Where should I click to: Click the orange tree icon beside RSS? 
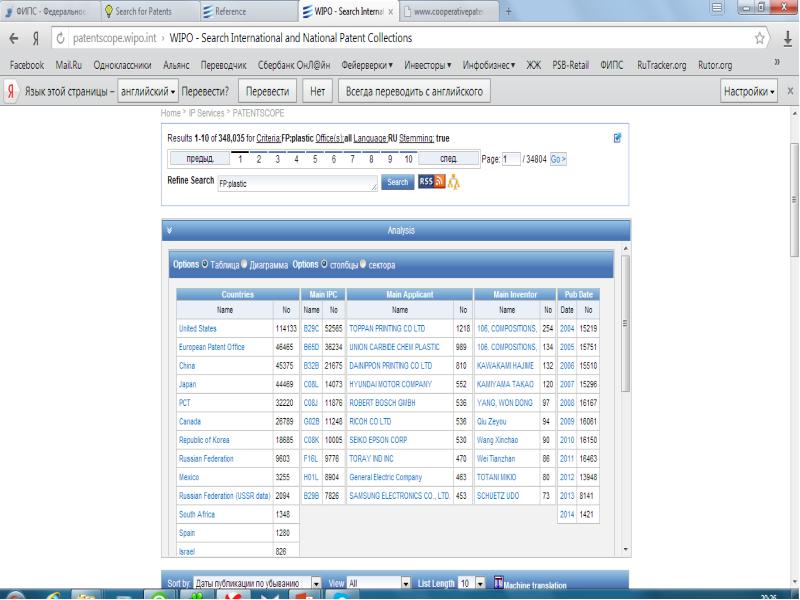[x=454, y=182]
